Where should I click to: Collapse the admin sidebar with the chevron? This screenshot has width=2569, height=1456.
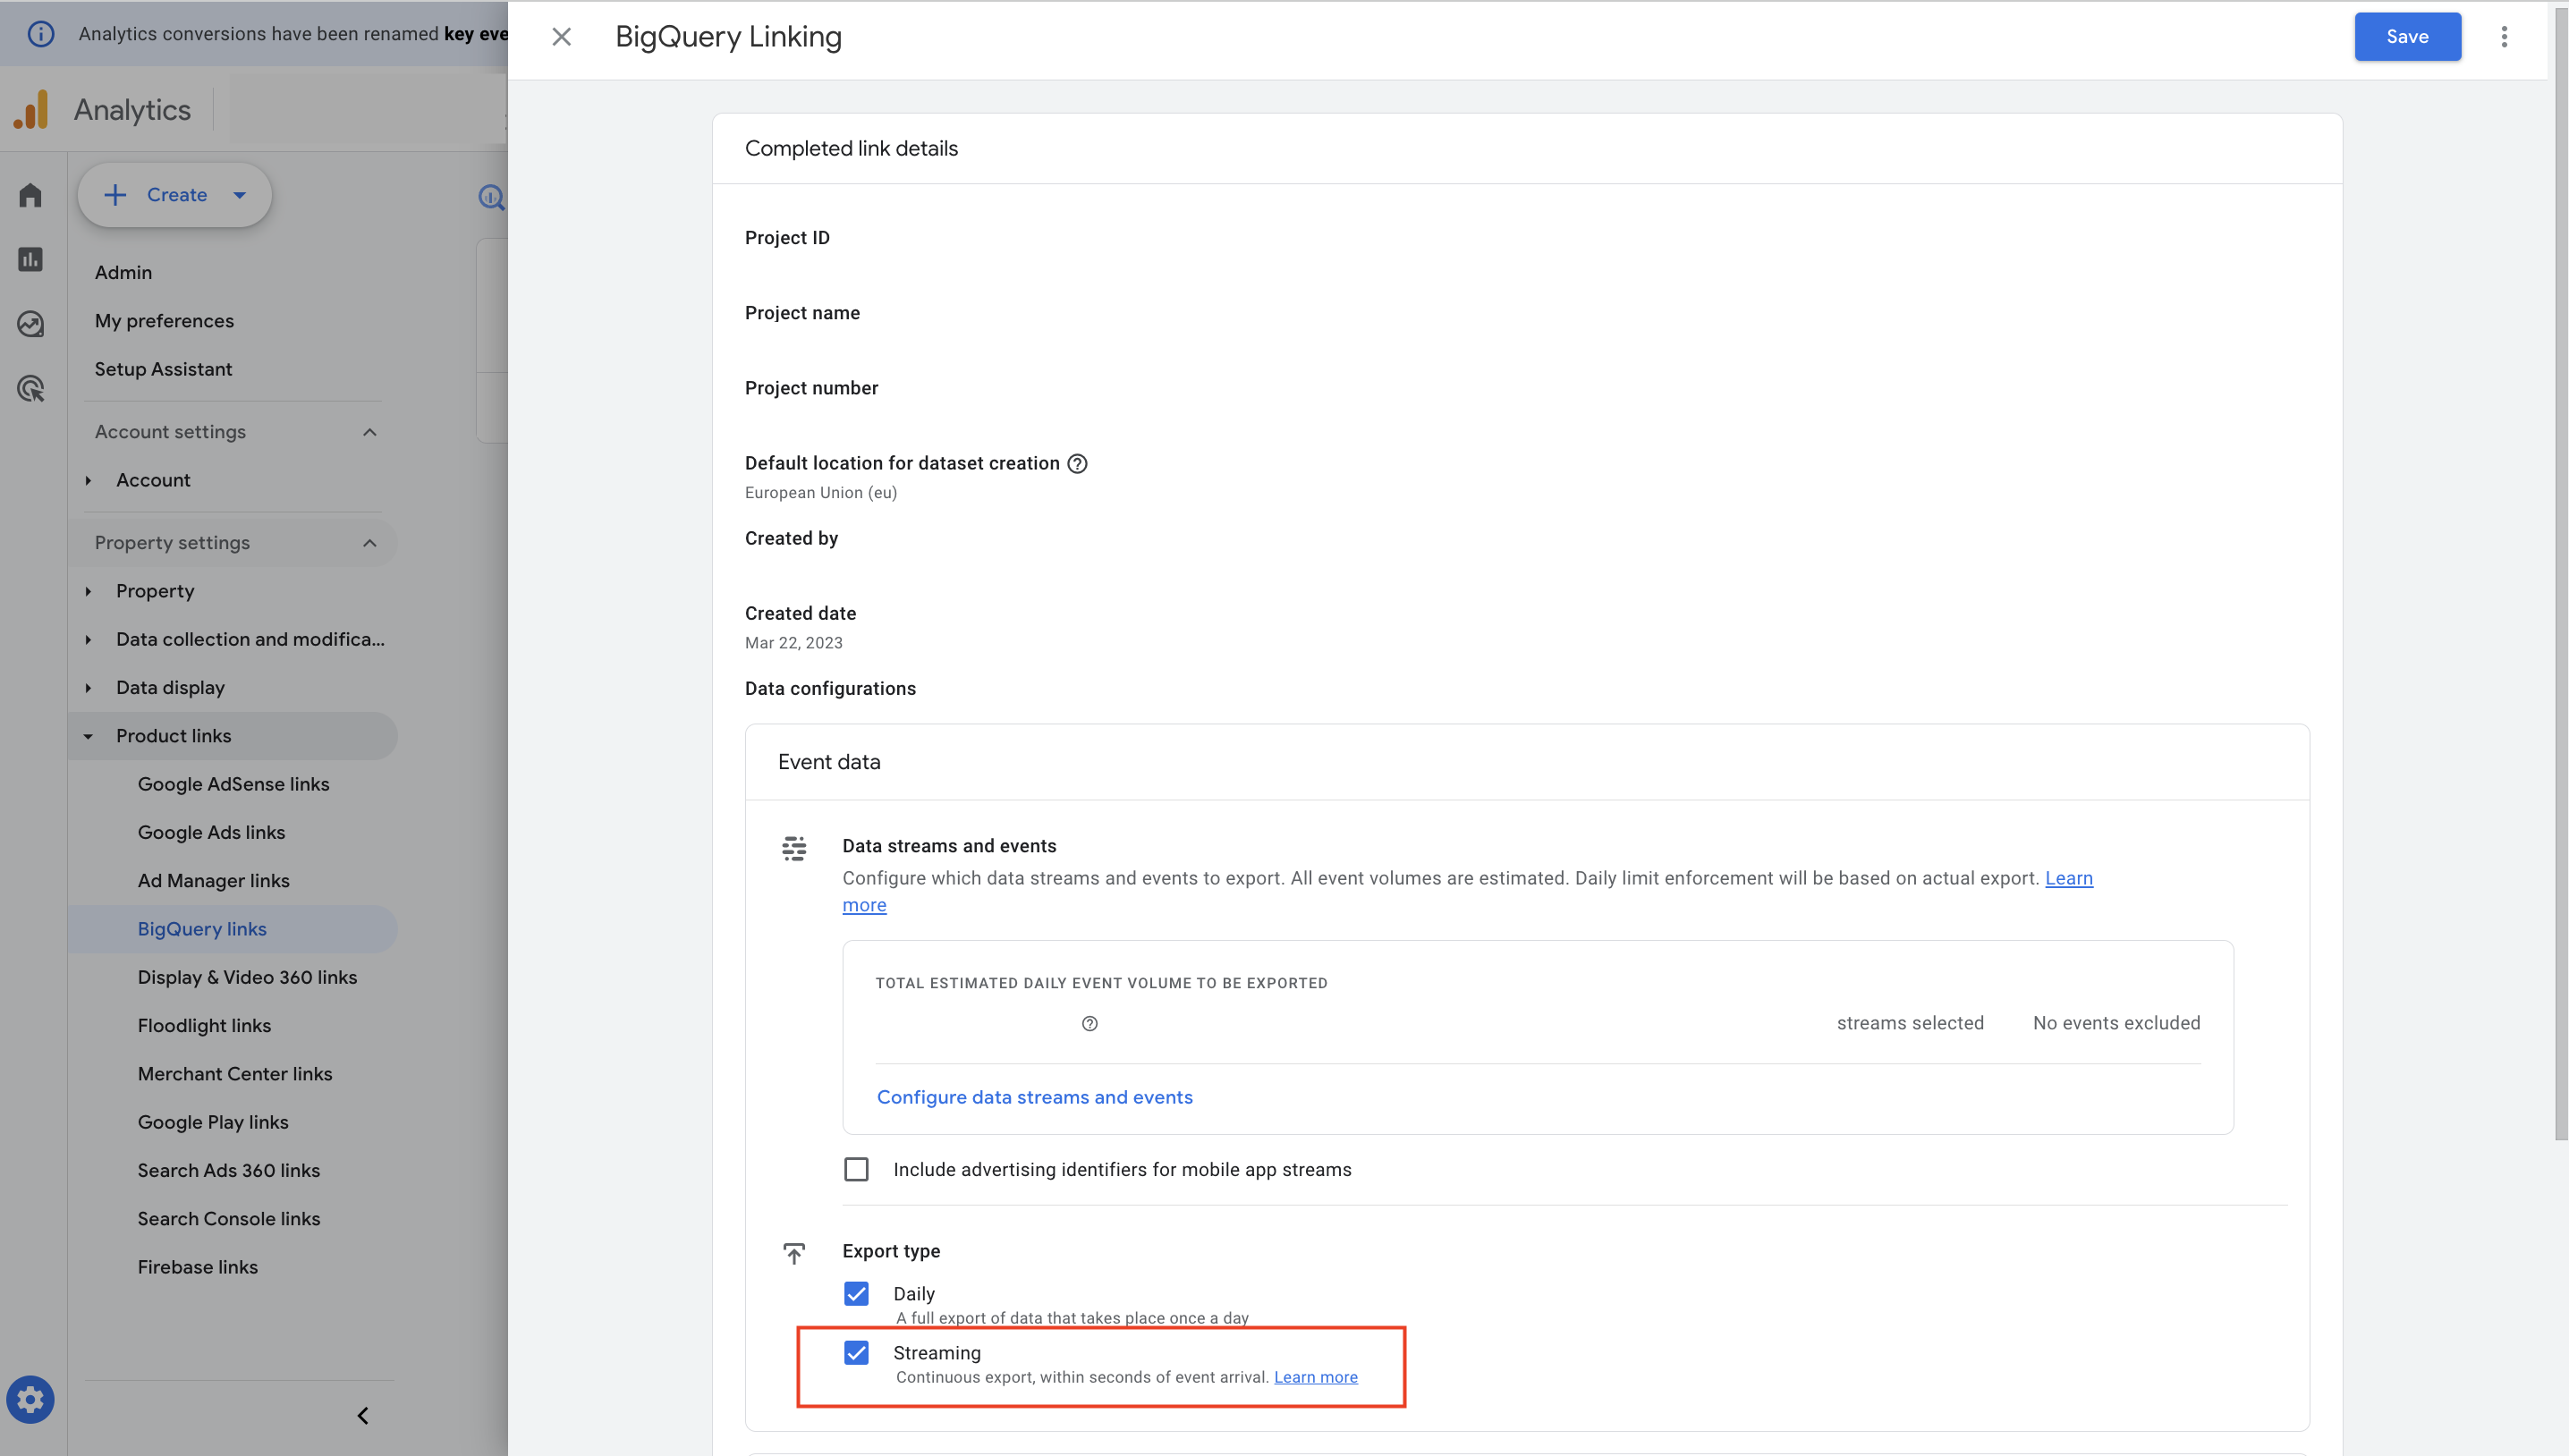click(x=363, y=1415)
